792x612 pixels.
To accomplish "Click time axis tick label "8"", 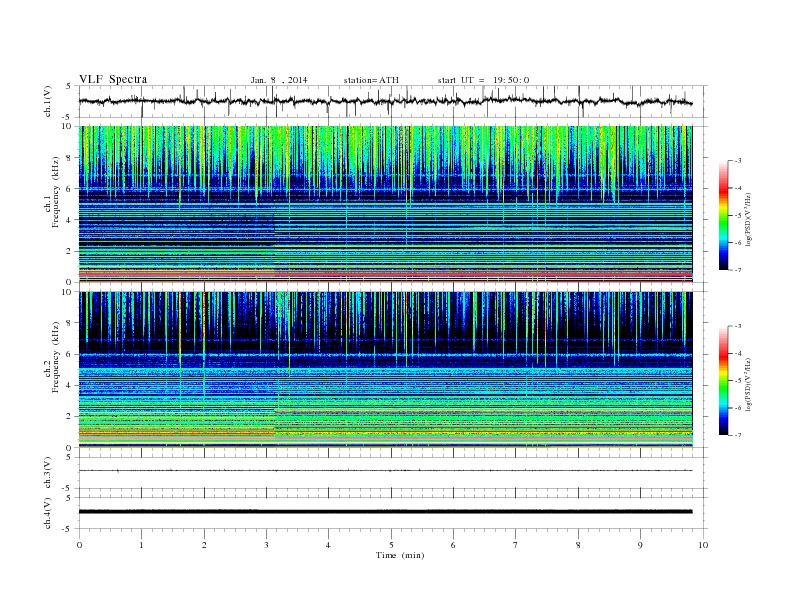I will 578,545.
